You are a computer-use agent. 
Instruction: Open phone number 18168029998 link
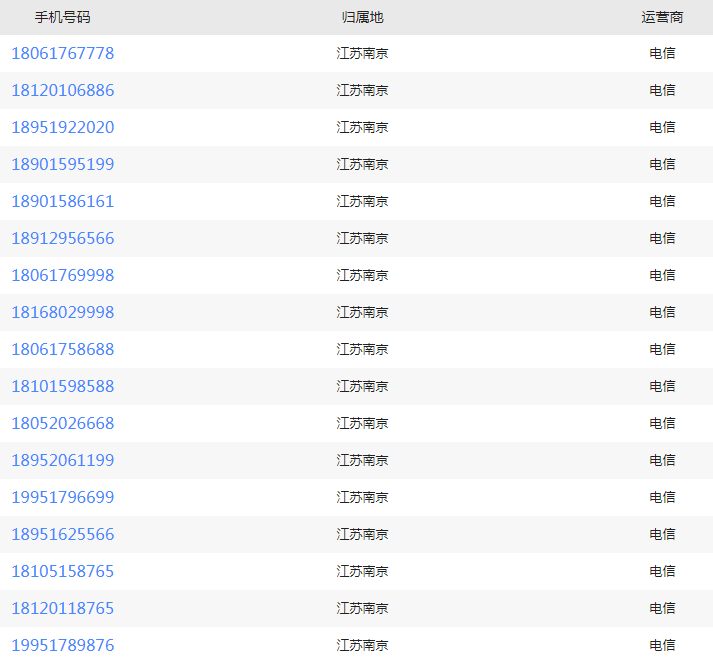click(63, 312)
